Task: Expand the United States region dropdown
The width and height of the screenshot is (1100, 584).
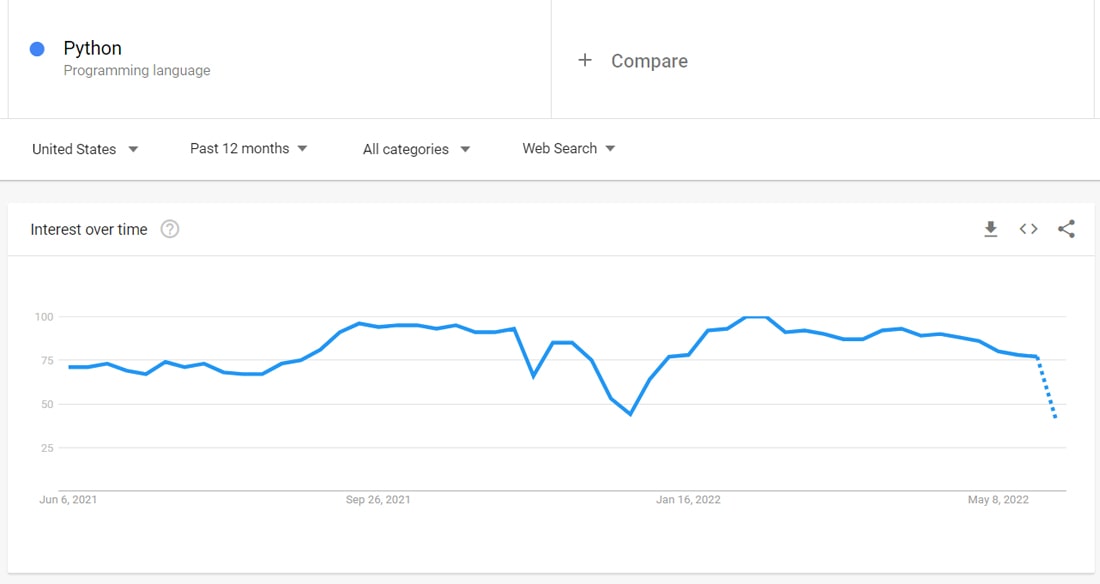Action: pyautogui.click(x=85, y=149)
